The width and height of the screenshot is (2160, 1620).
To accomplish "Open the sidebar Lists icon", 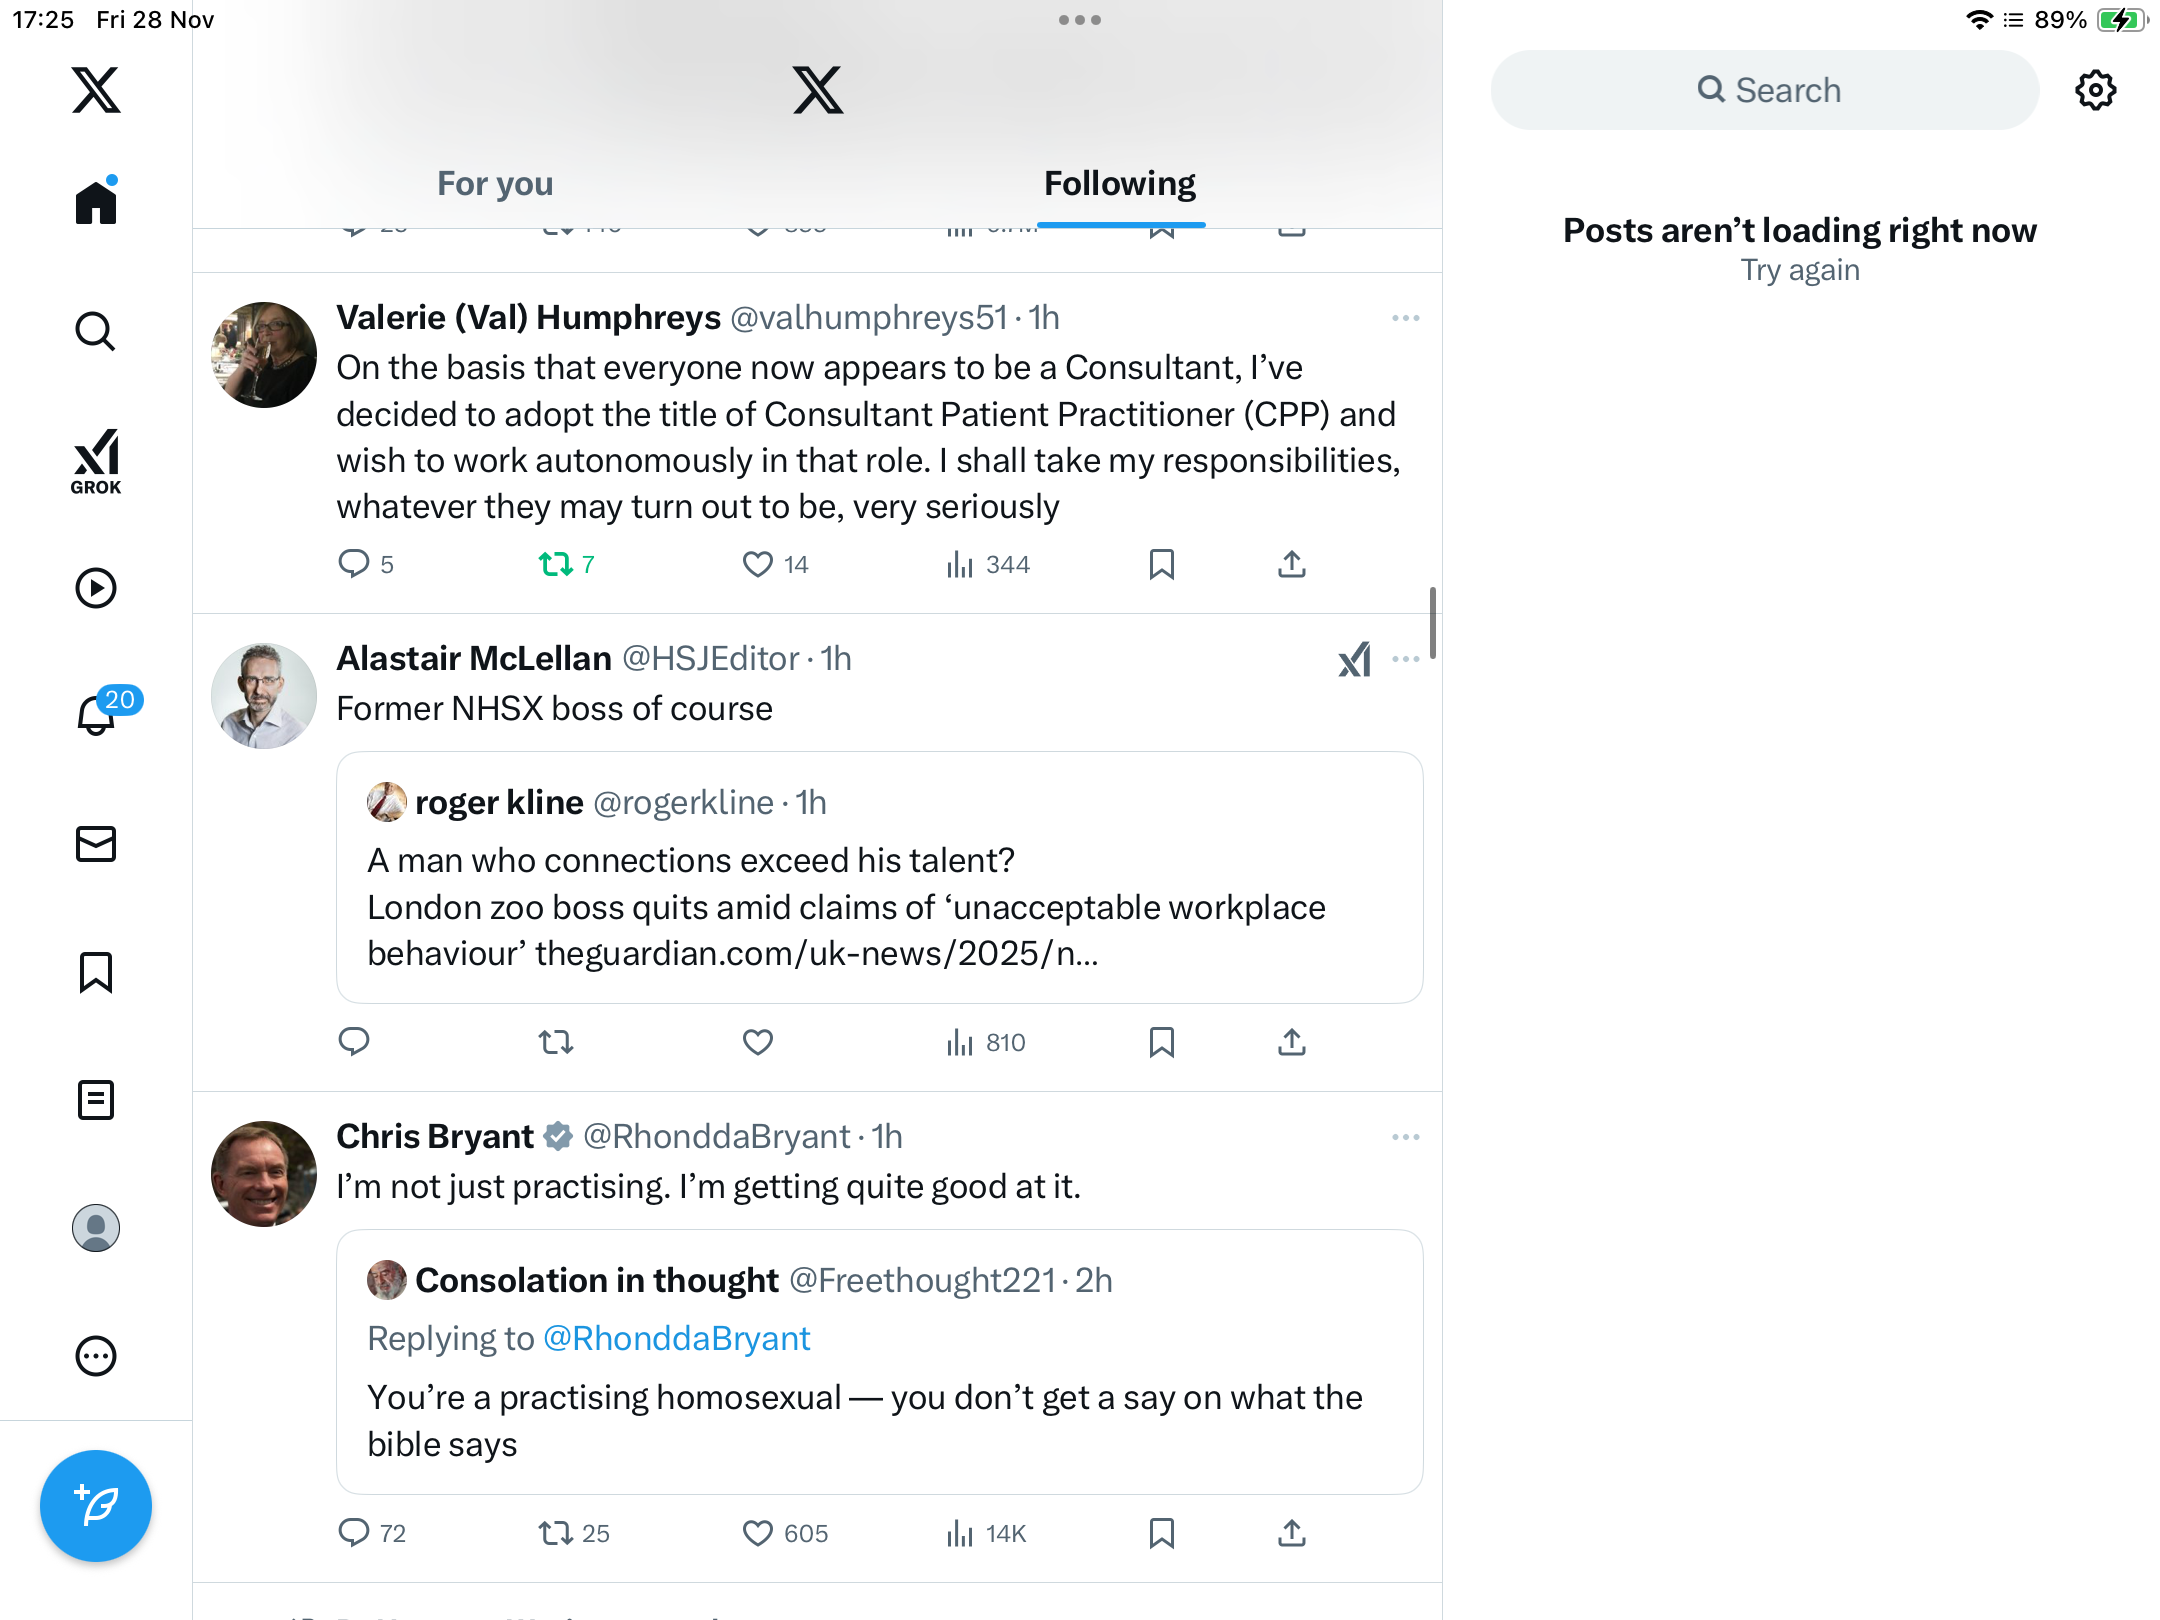I will point(96,1100).
